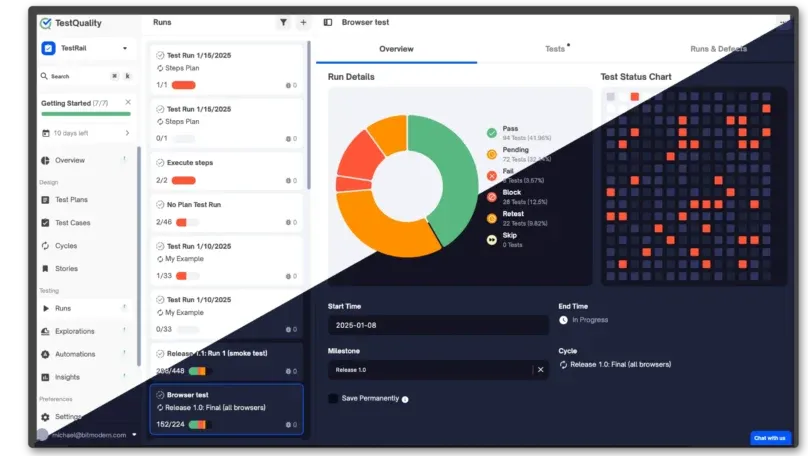The height and width of the screenshot is (456, 808).
Task: Switch to the Tests tab
Action: click(x=555, y=49)
